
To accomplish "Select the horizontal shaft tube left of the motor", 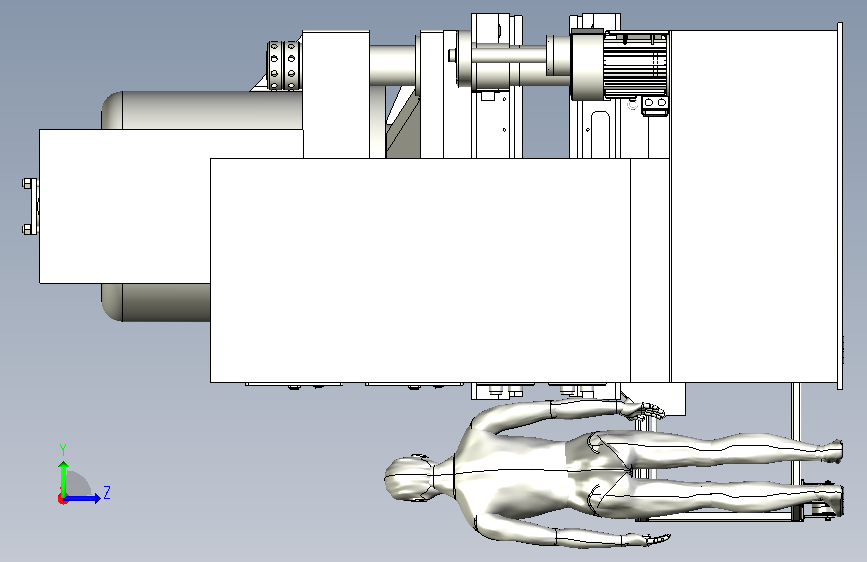I will pyautogui.click(x=509, y=55).
